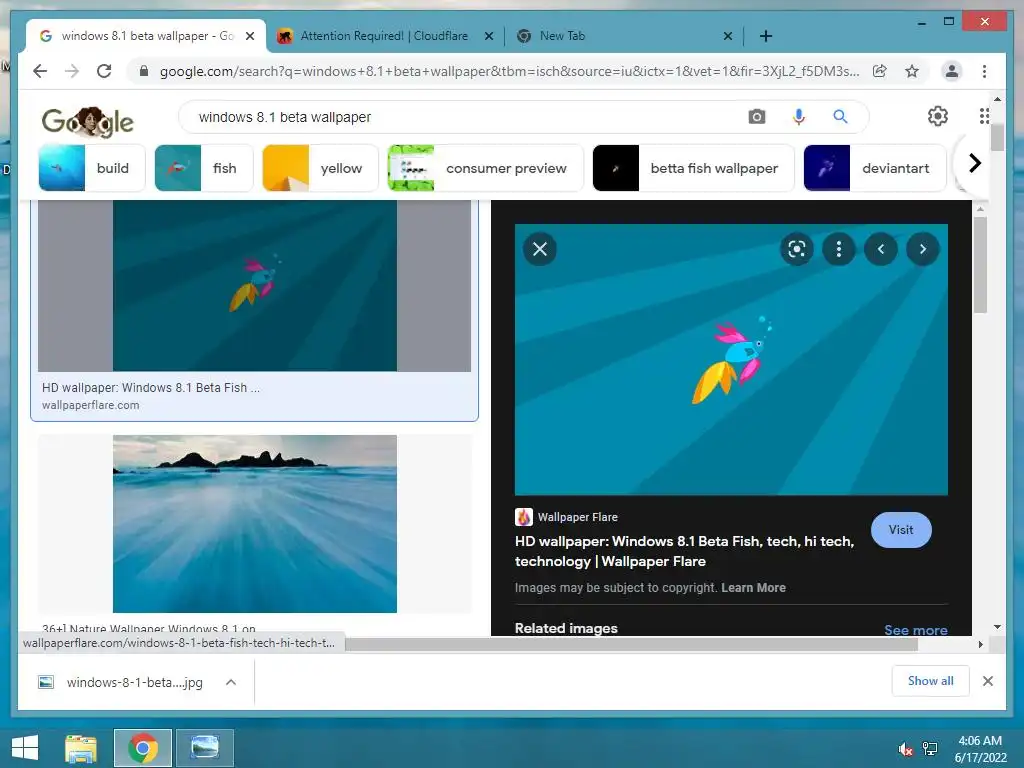The width and height of the screenshot is (1024, 768).
Task: Filter results by betta fish wallpaper chip
Action: tap(694, 168)
